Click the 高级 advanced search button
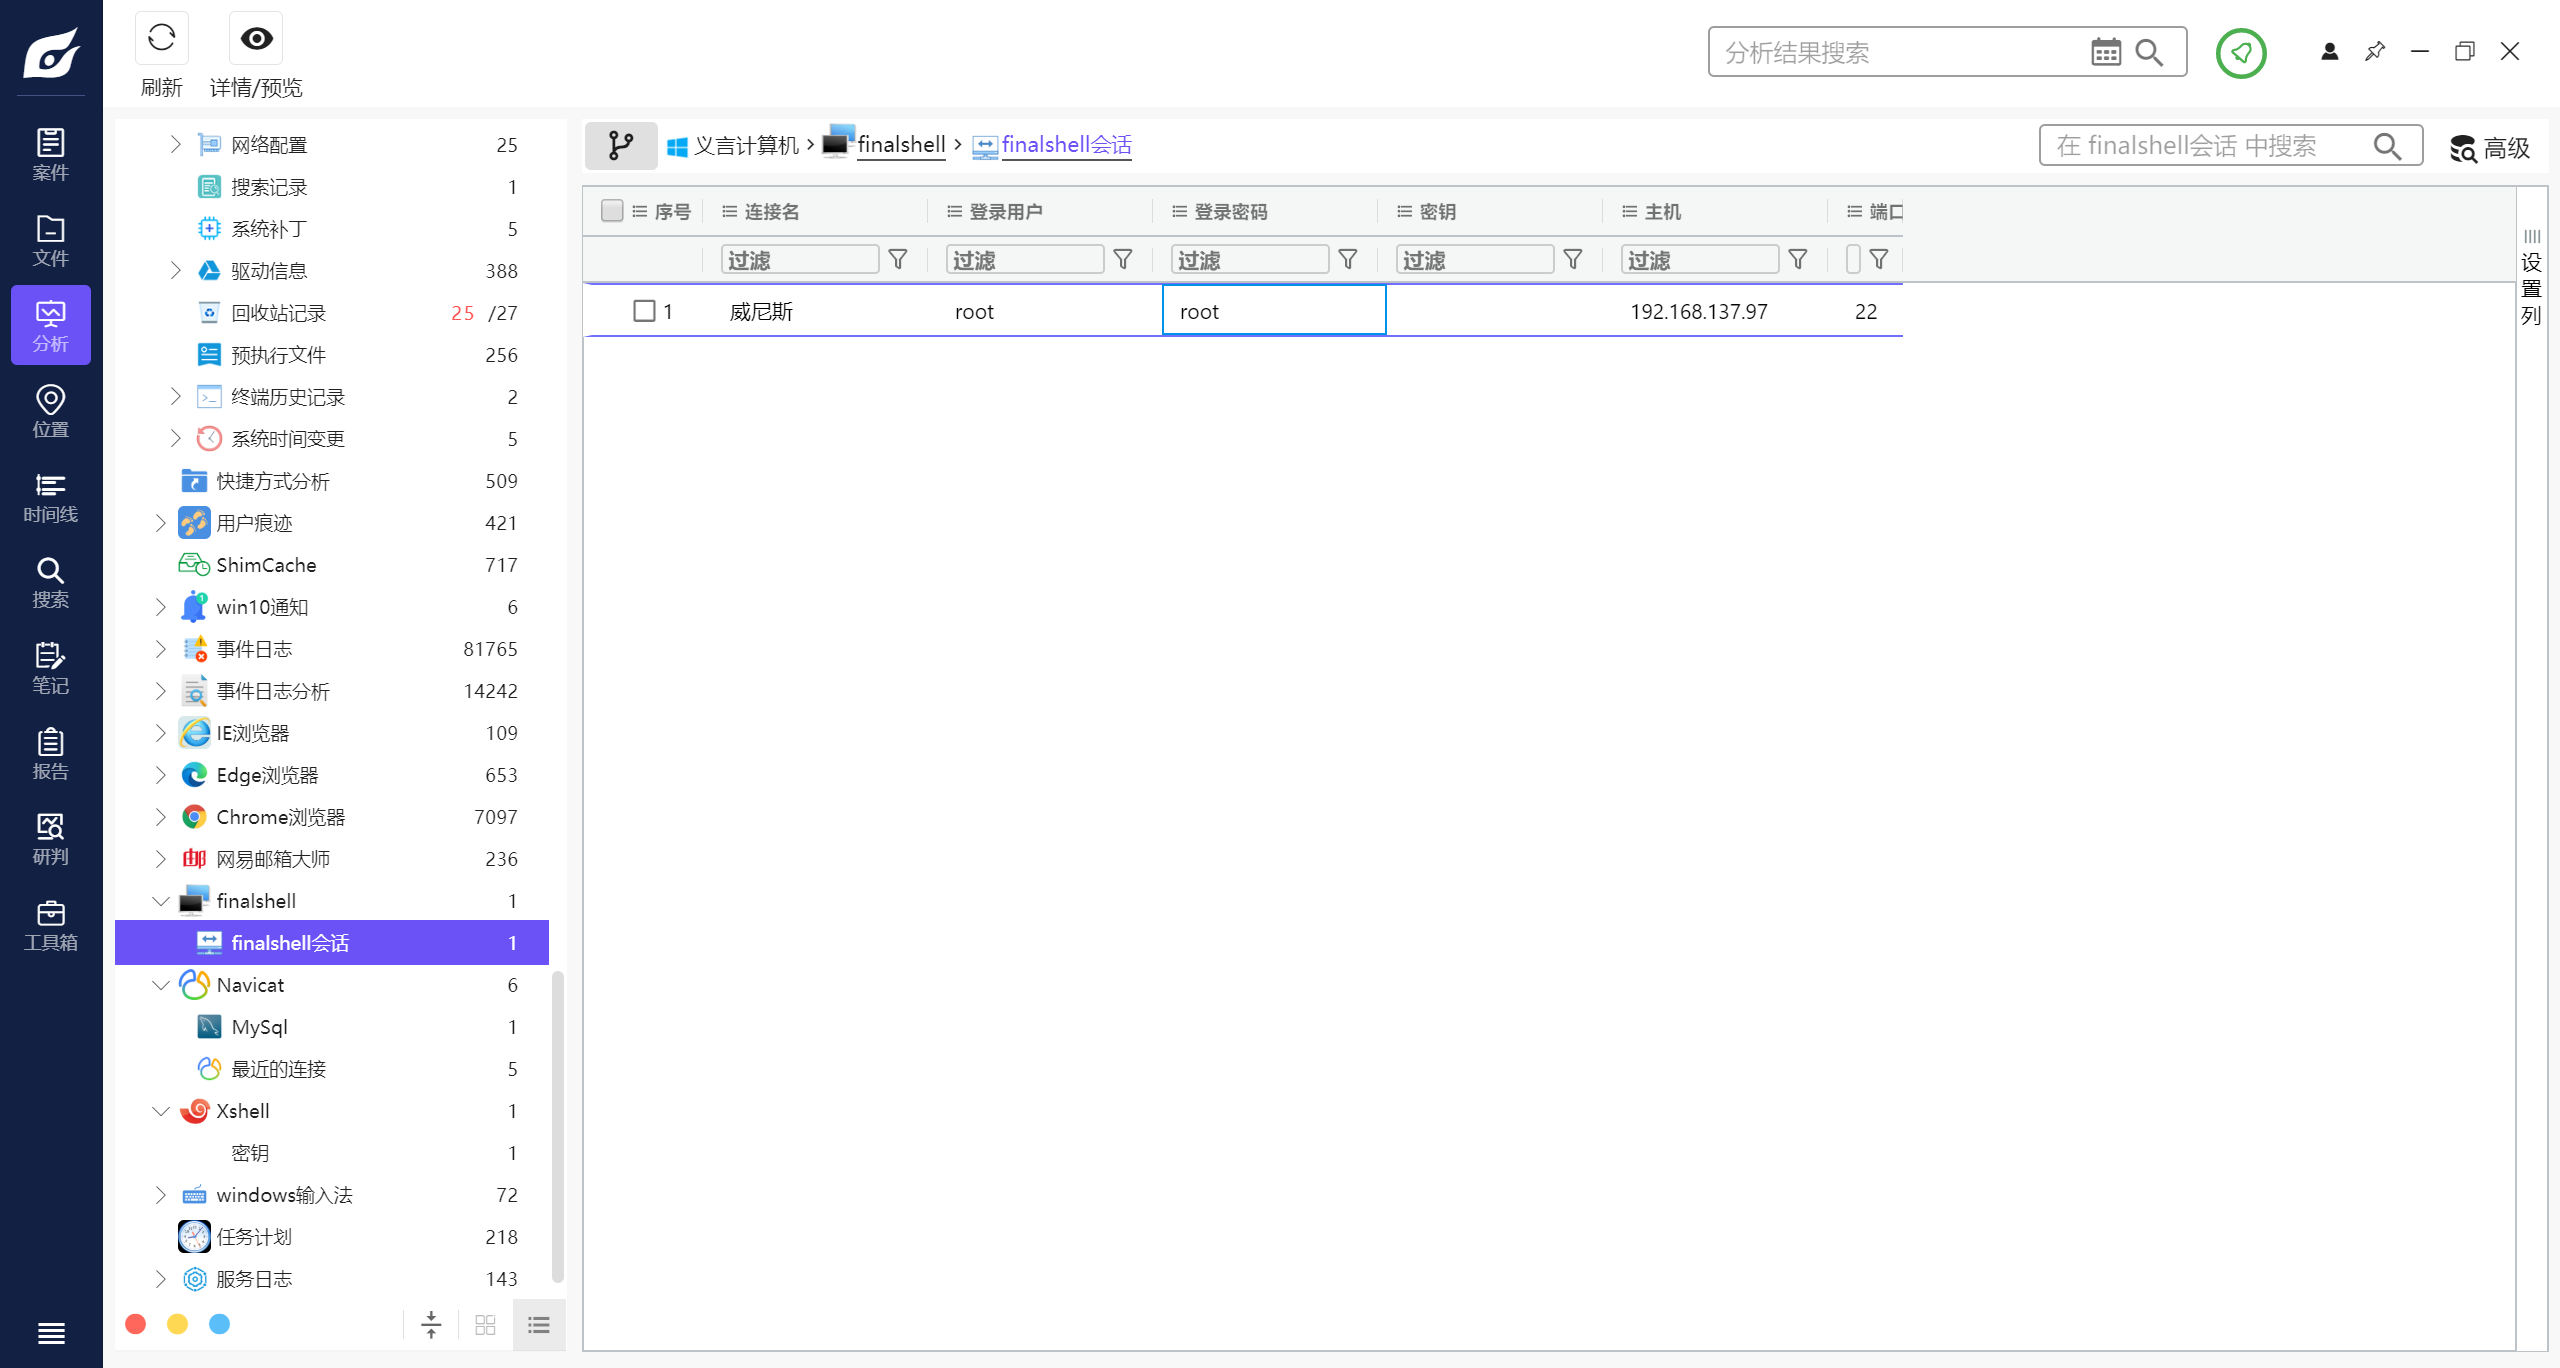 [2489, 148]
